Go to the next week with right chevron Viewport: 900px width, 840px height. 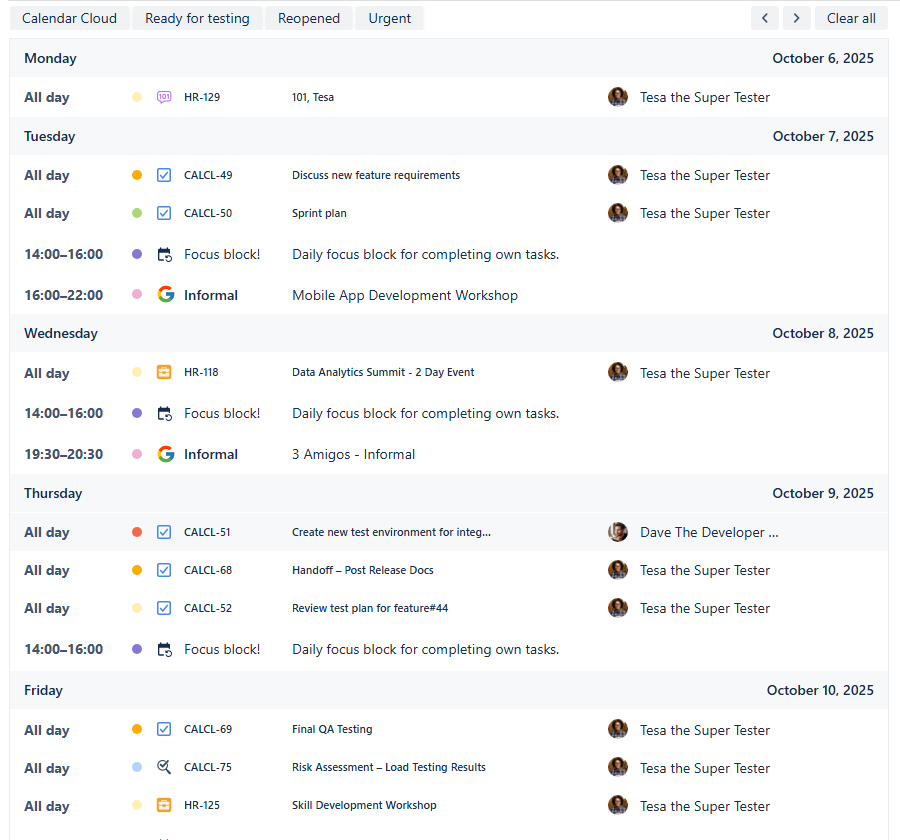797,18
